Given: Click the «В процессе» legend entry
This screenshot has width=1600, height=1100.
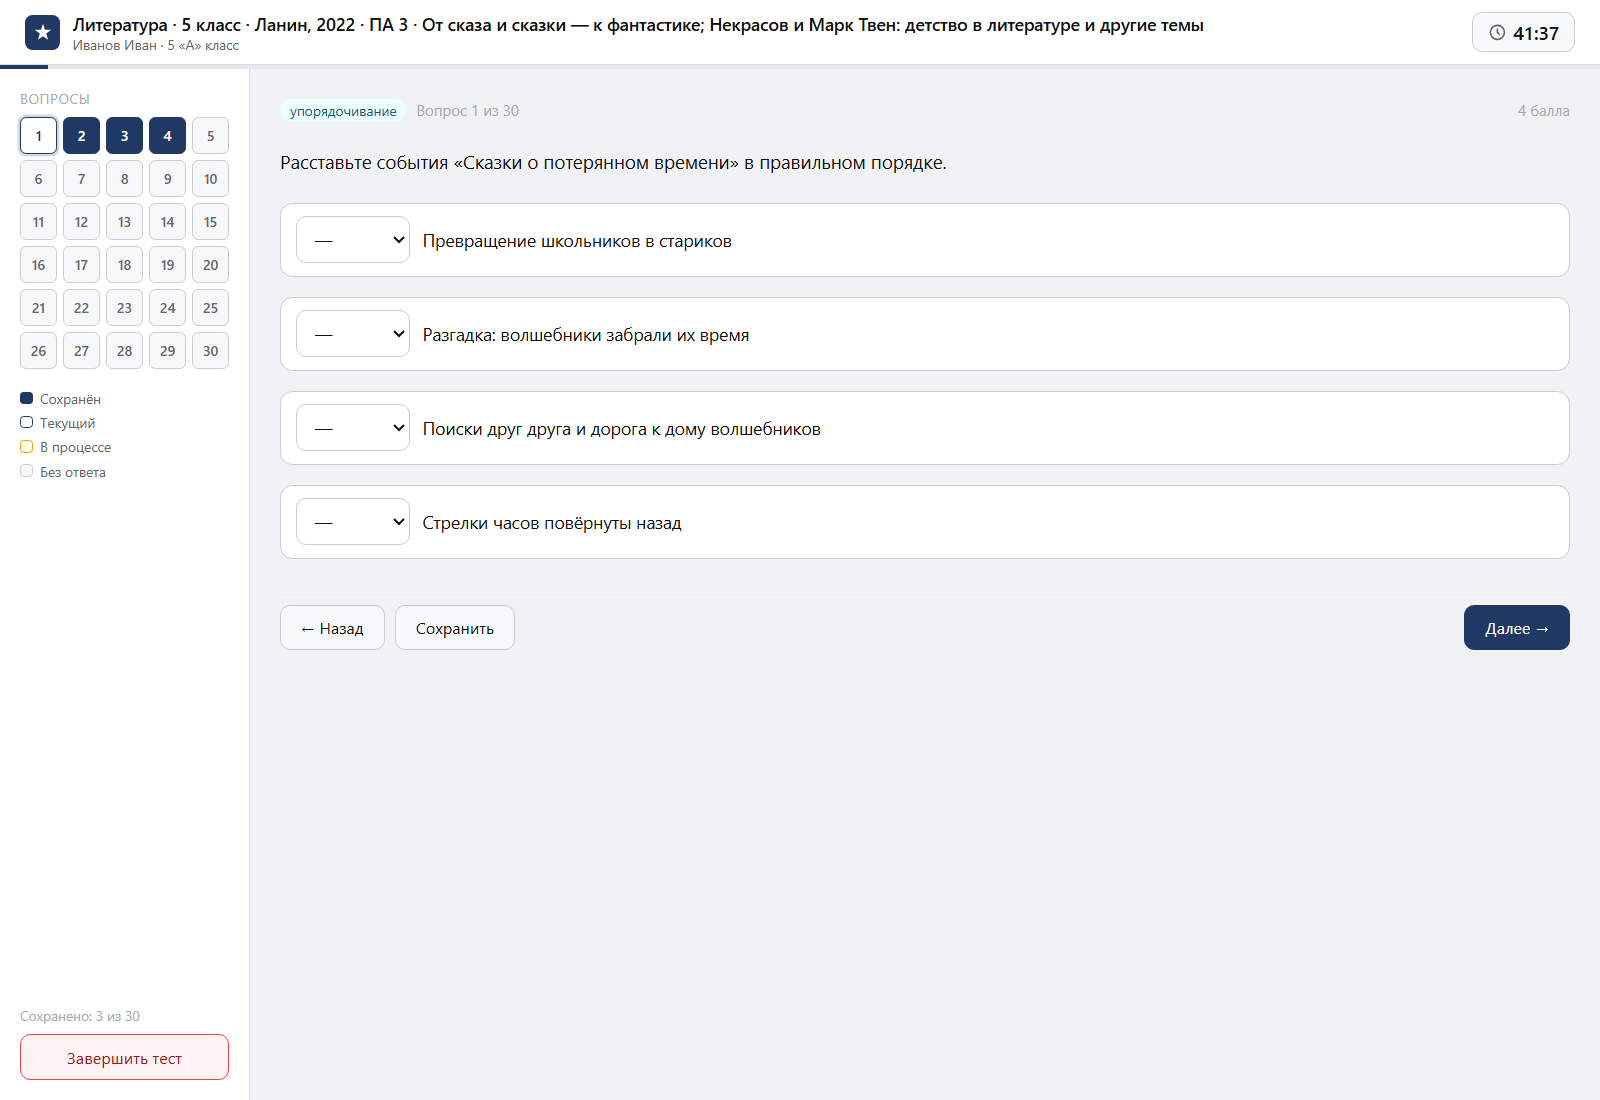Looking at the screenshot, I should [65, 447].
